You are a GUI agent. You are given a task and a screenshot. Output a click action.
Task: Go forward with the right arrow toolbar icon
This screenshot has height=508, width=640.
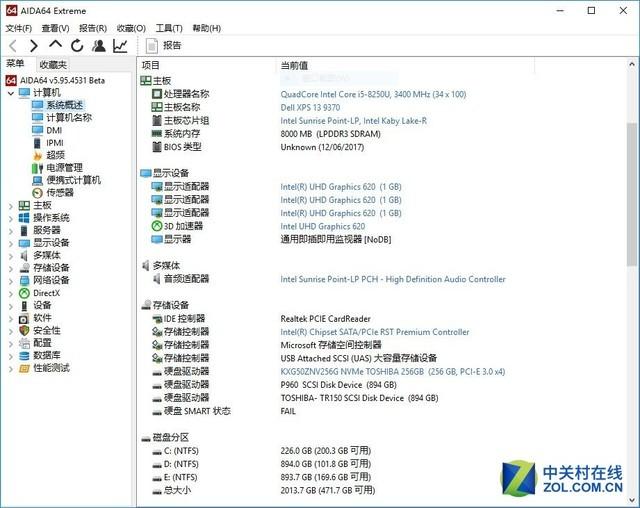click(x=34, y=46)
